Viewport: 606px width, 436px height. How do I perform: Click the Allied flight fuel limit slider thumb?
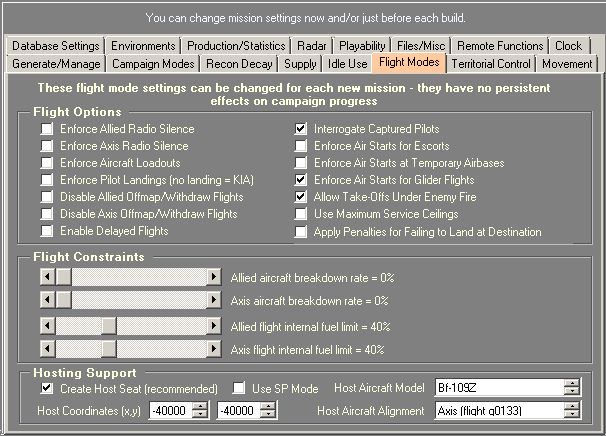(108, 325)
